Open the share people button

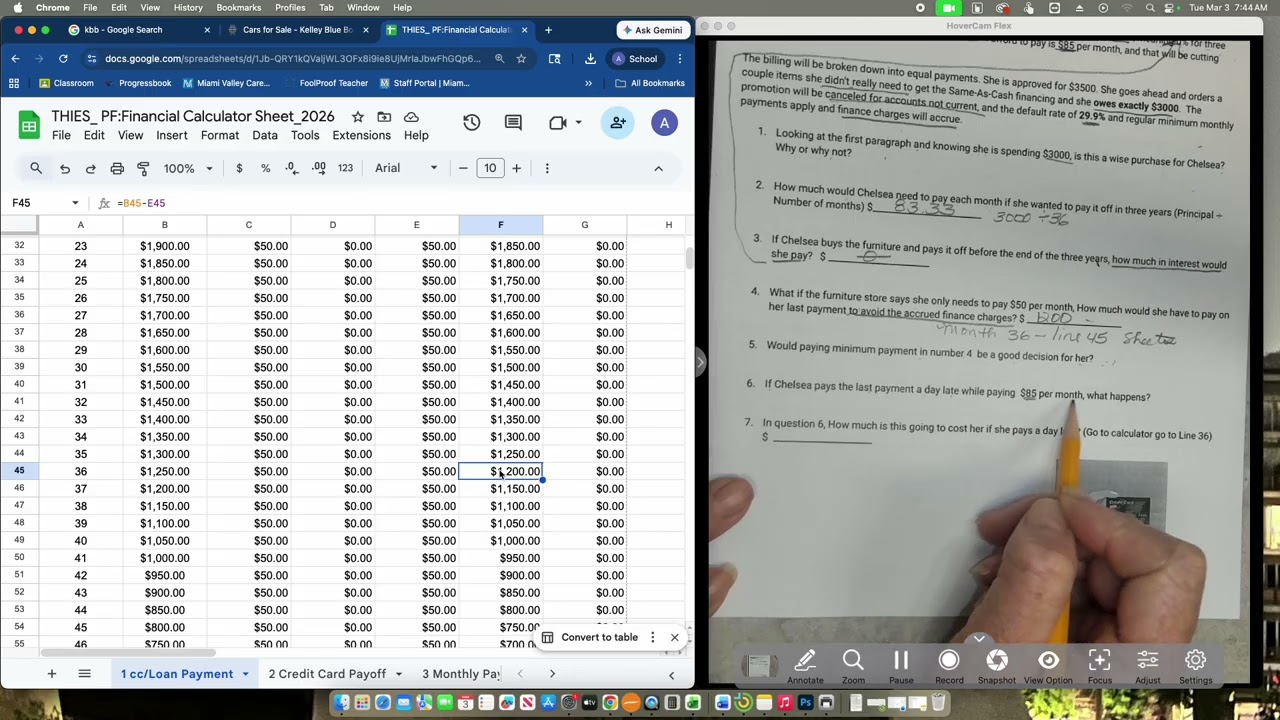(x=618, y=123)
